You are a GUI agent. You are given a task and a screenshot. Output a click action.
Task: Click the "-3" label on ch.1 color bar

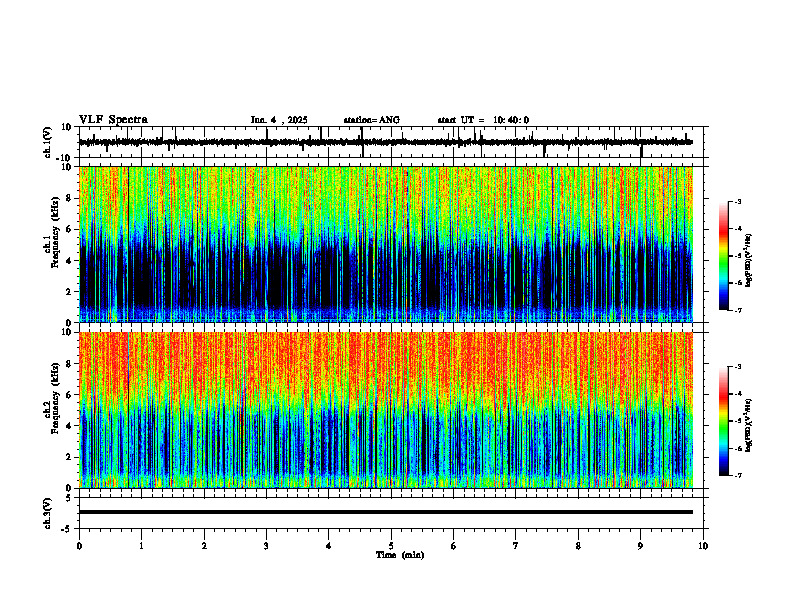[737, 201]
